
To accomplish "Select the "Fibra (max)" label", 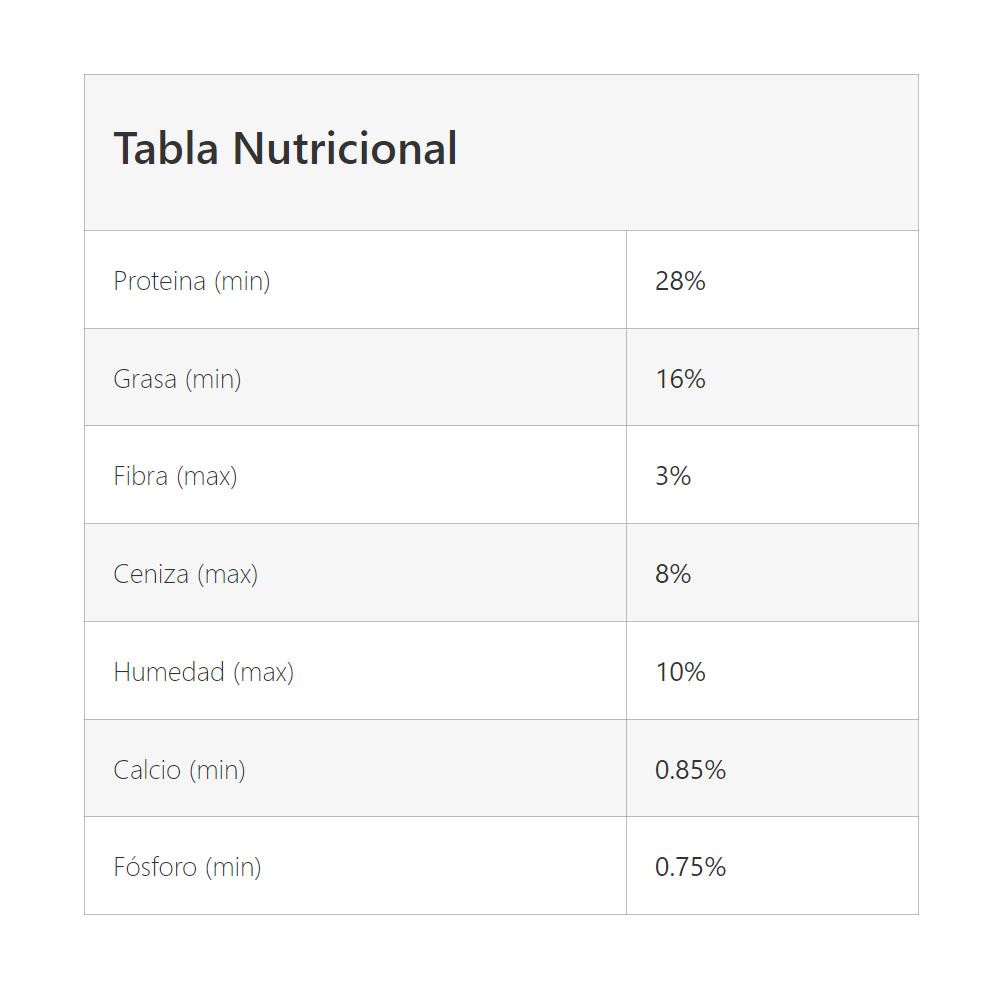I will (x=175, y=476).
